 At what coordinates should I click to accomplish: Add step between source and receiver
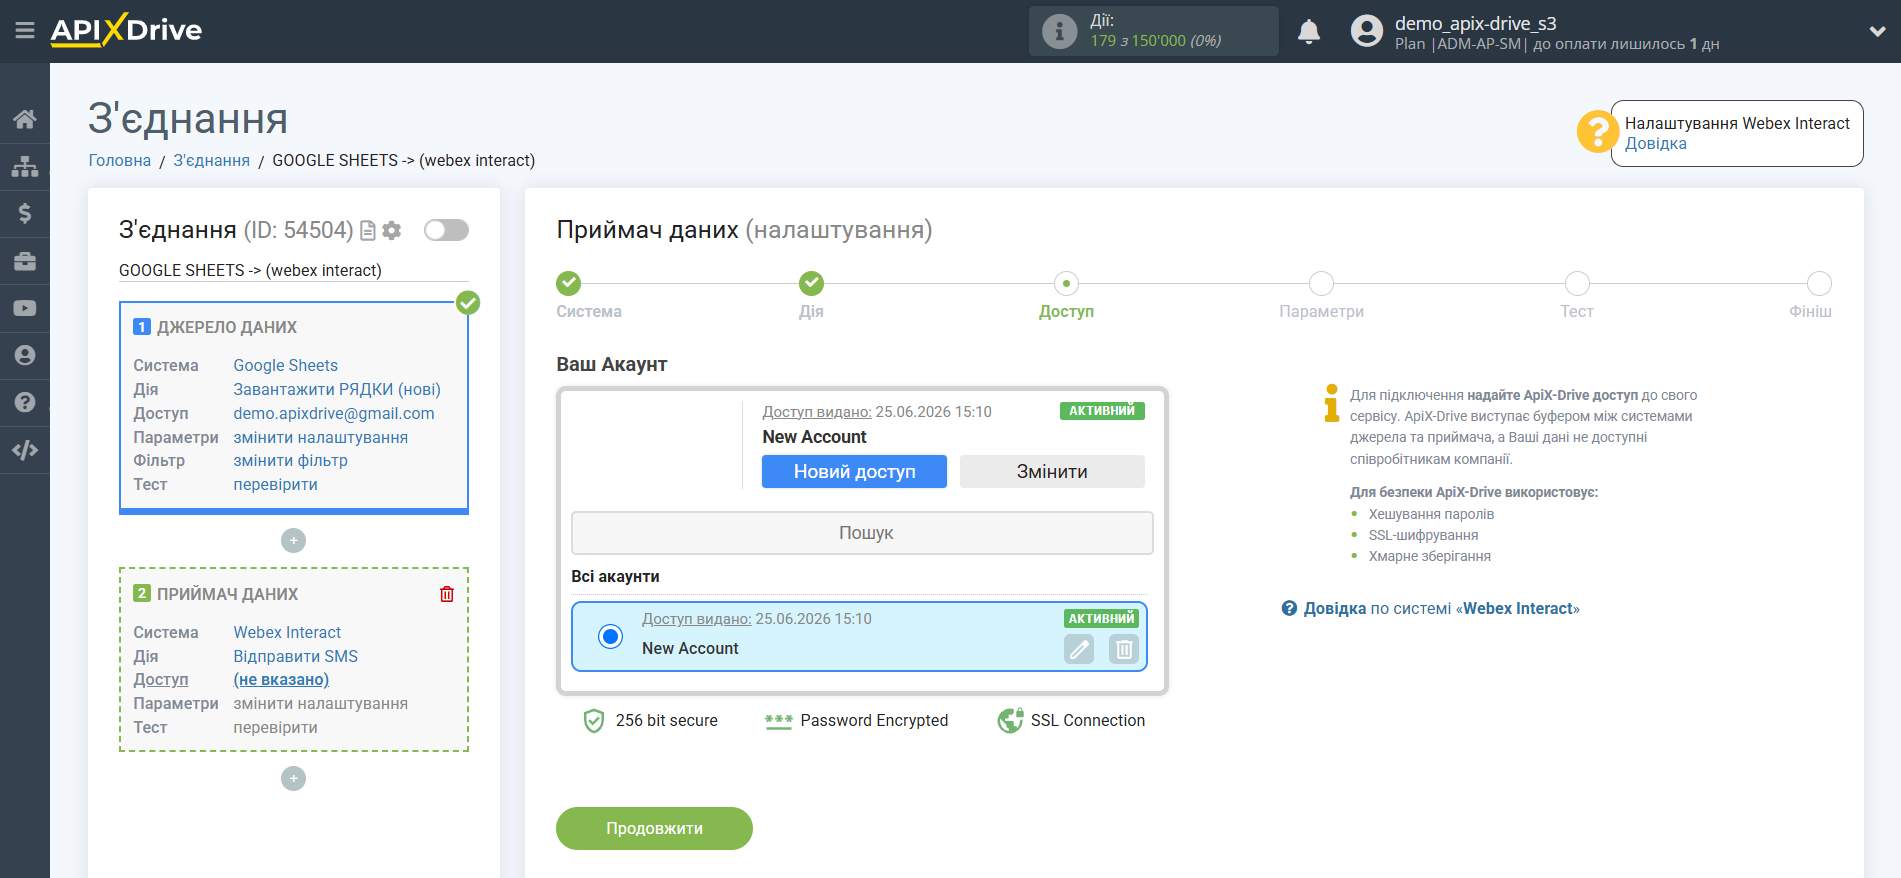(x=293, y=540)
